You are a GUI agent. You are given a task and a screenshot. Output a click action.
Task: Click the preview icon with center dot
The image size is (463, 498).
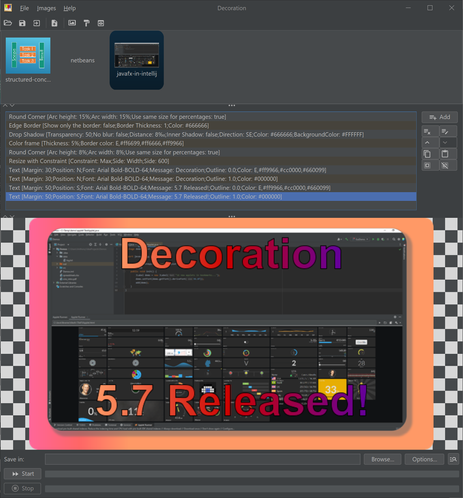pyautogui.click(x=430, y=165)
